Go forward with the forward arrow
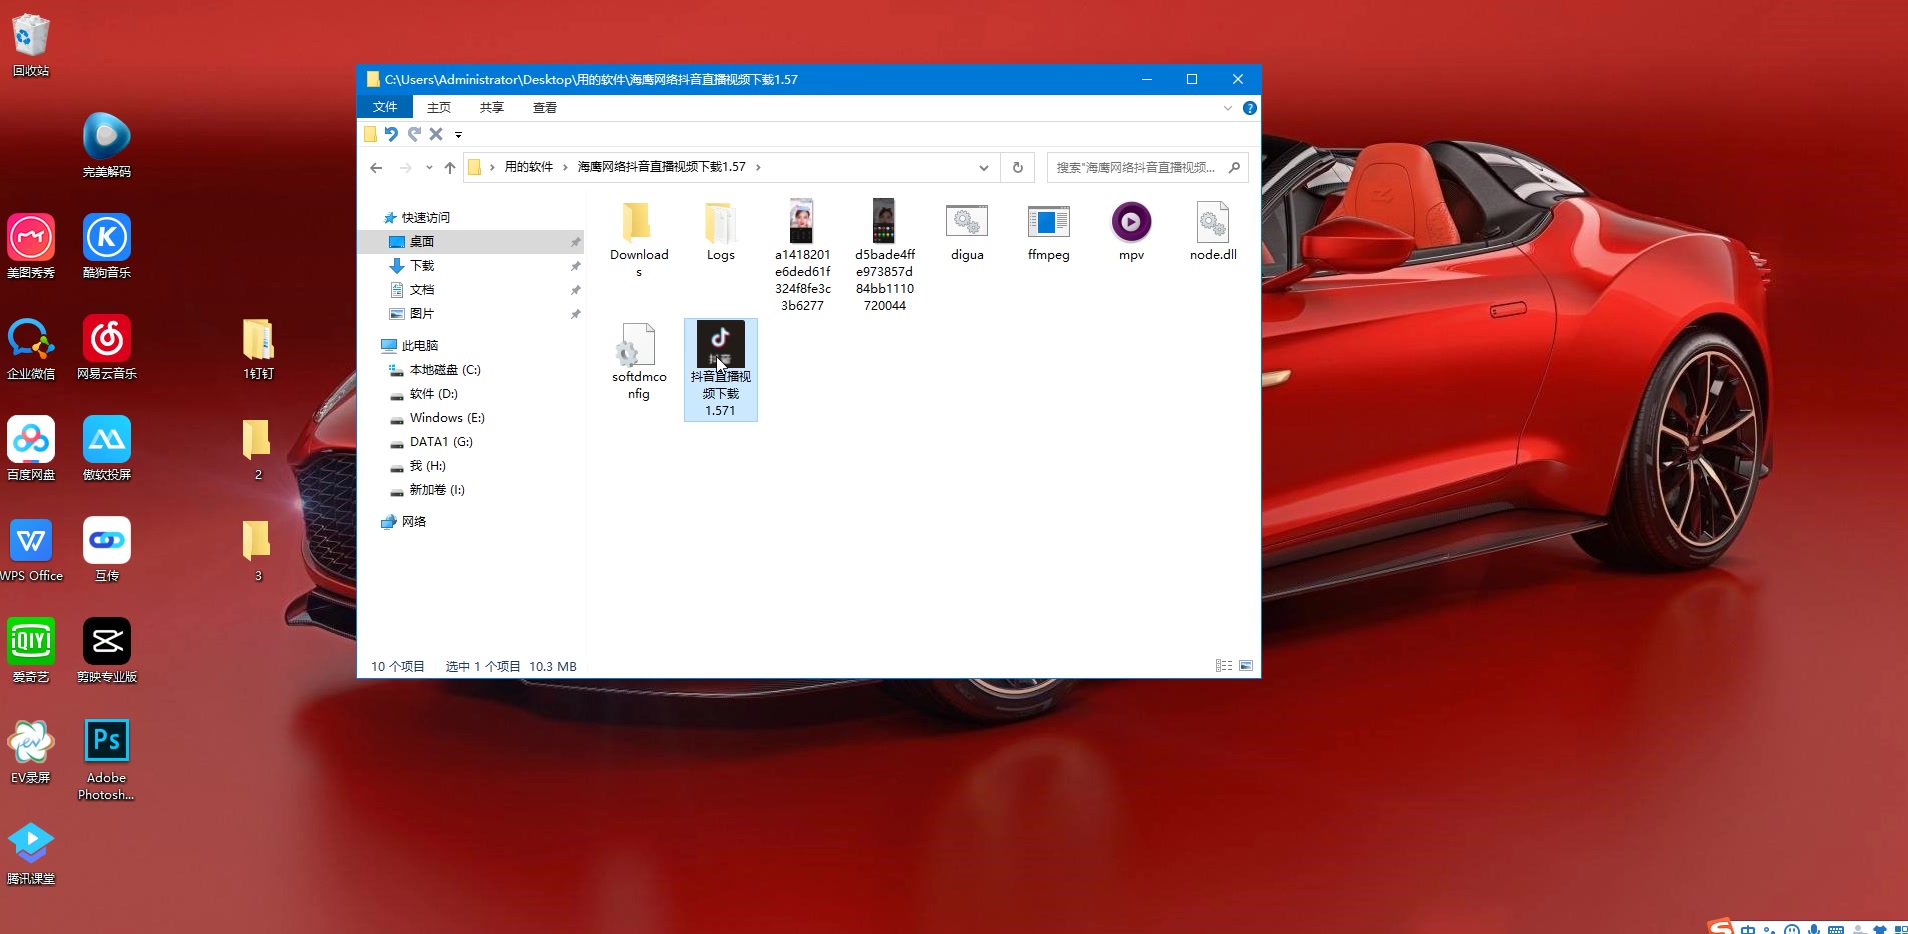 click(x=405, y=167)
